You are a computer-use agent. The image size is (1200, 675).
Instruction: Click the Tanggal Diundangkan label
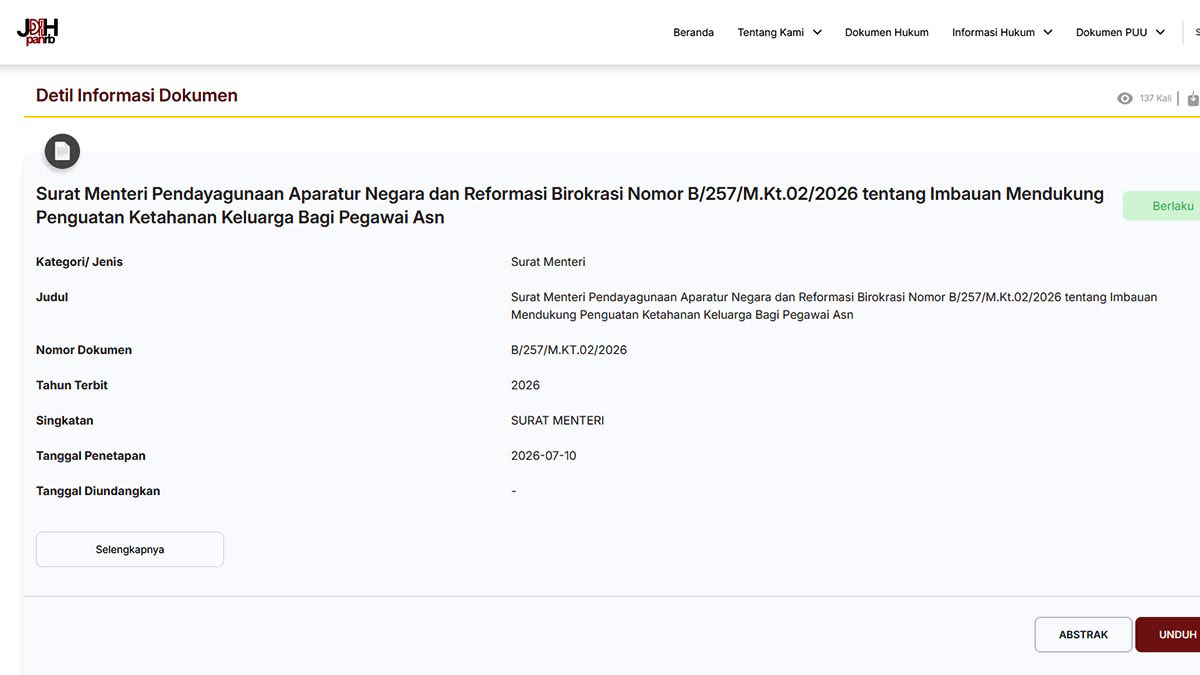pos(98,491)
